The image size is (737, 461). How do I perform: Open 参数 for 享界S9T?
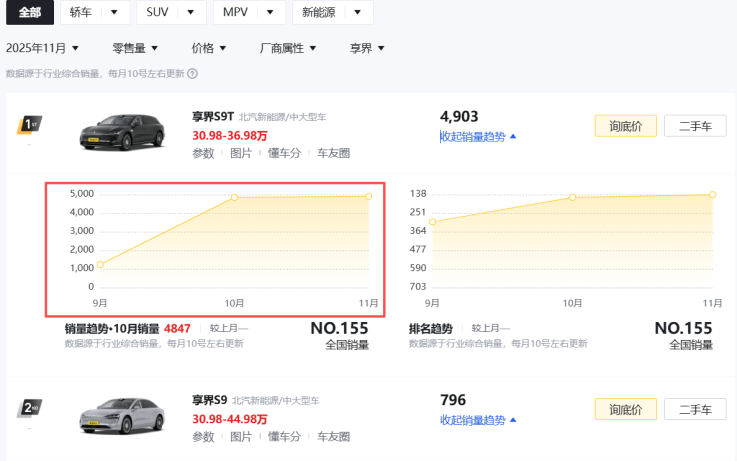[x=203, y=153]
